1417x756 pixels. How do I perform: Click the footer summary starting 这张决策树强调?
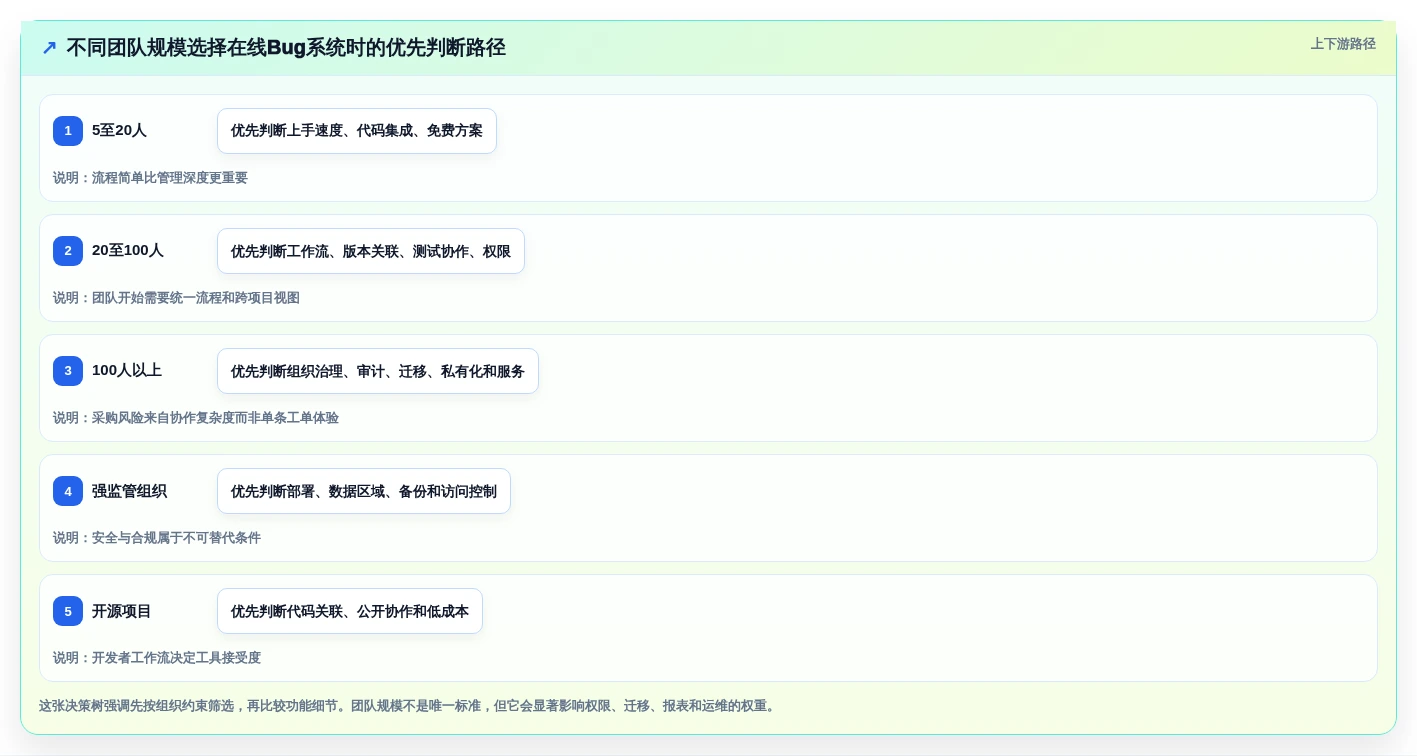pos(409,706)
